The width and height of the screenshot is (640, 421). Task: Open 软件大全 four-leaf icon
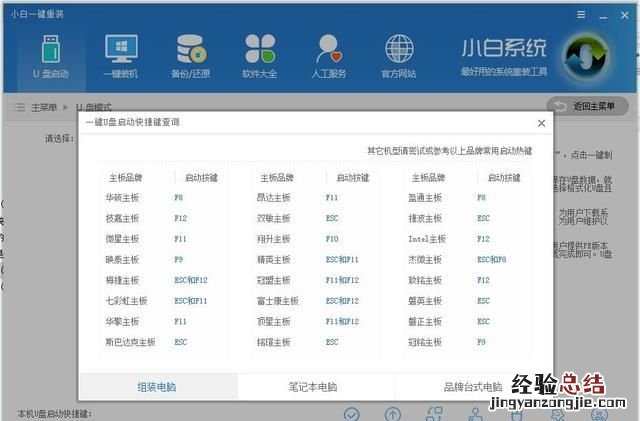[x=260, y=57]
